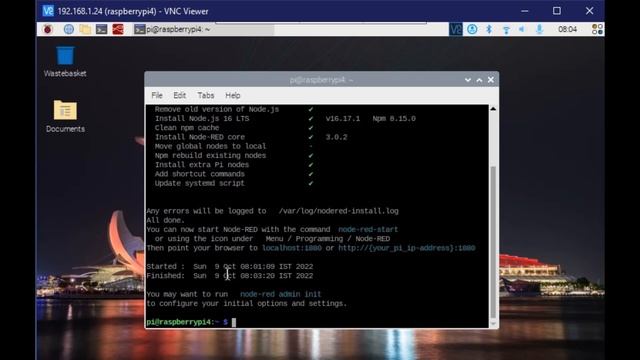640x360 pixels.
Task: Launch Terminal from the panel launcher
Action: click(101, 29)
